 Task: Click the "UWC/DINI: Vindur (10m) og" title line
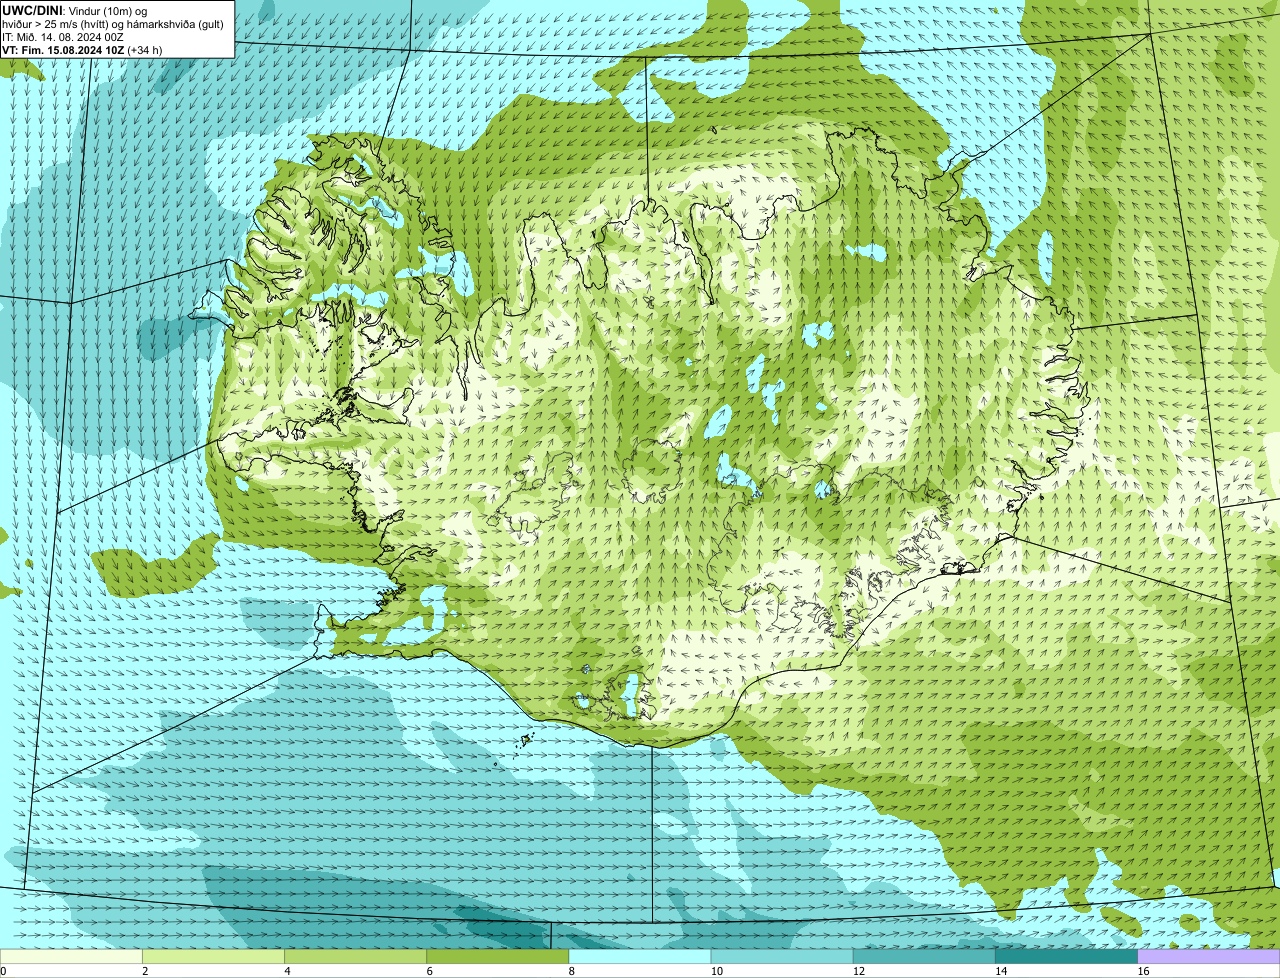74,10
